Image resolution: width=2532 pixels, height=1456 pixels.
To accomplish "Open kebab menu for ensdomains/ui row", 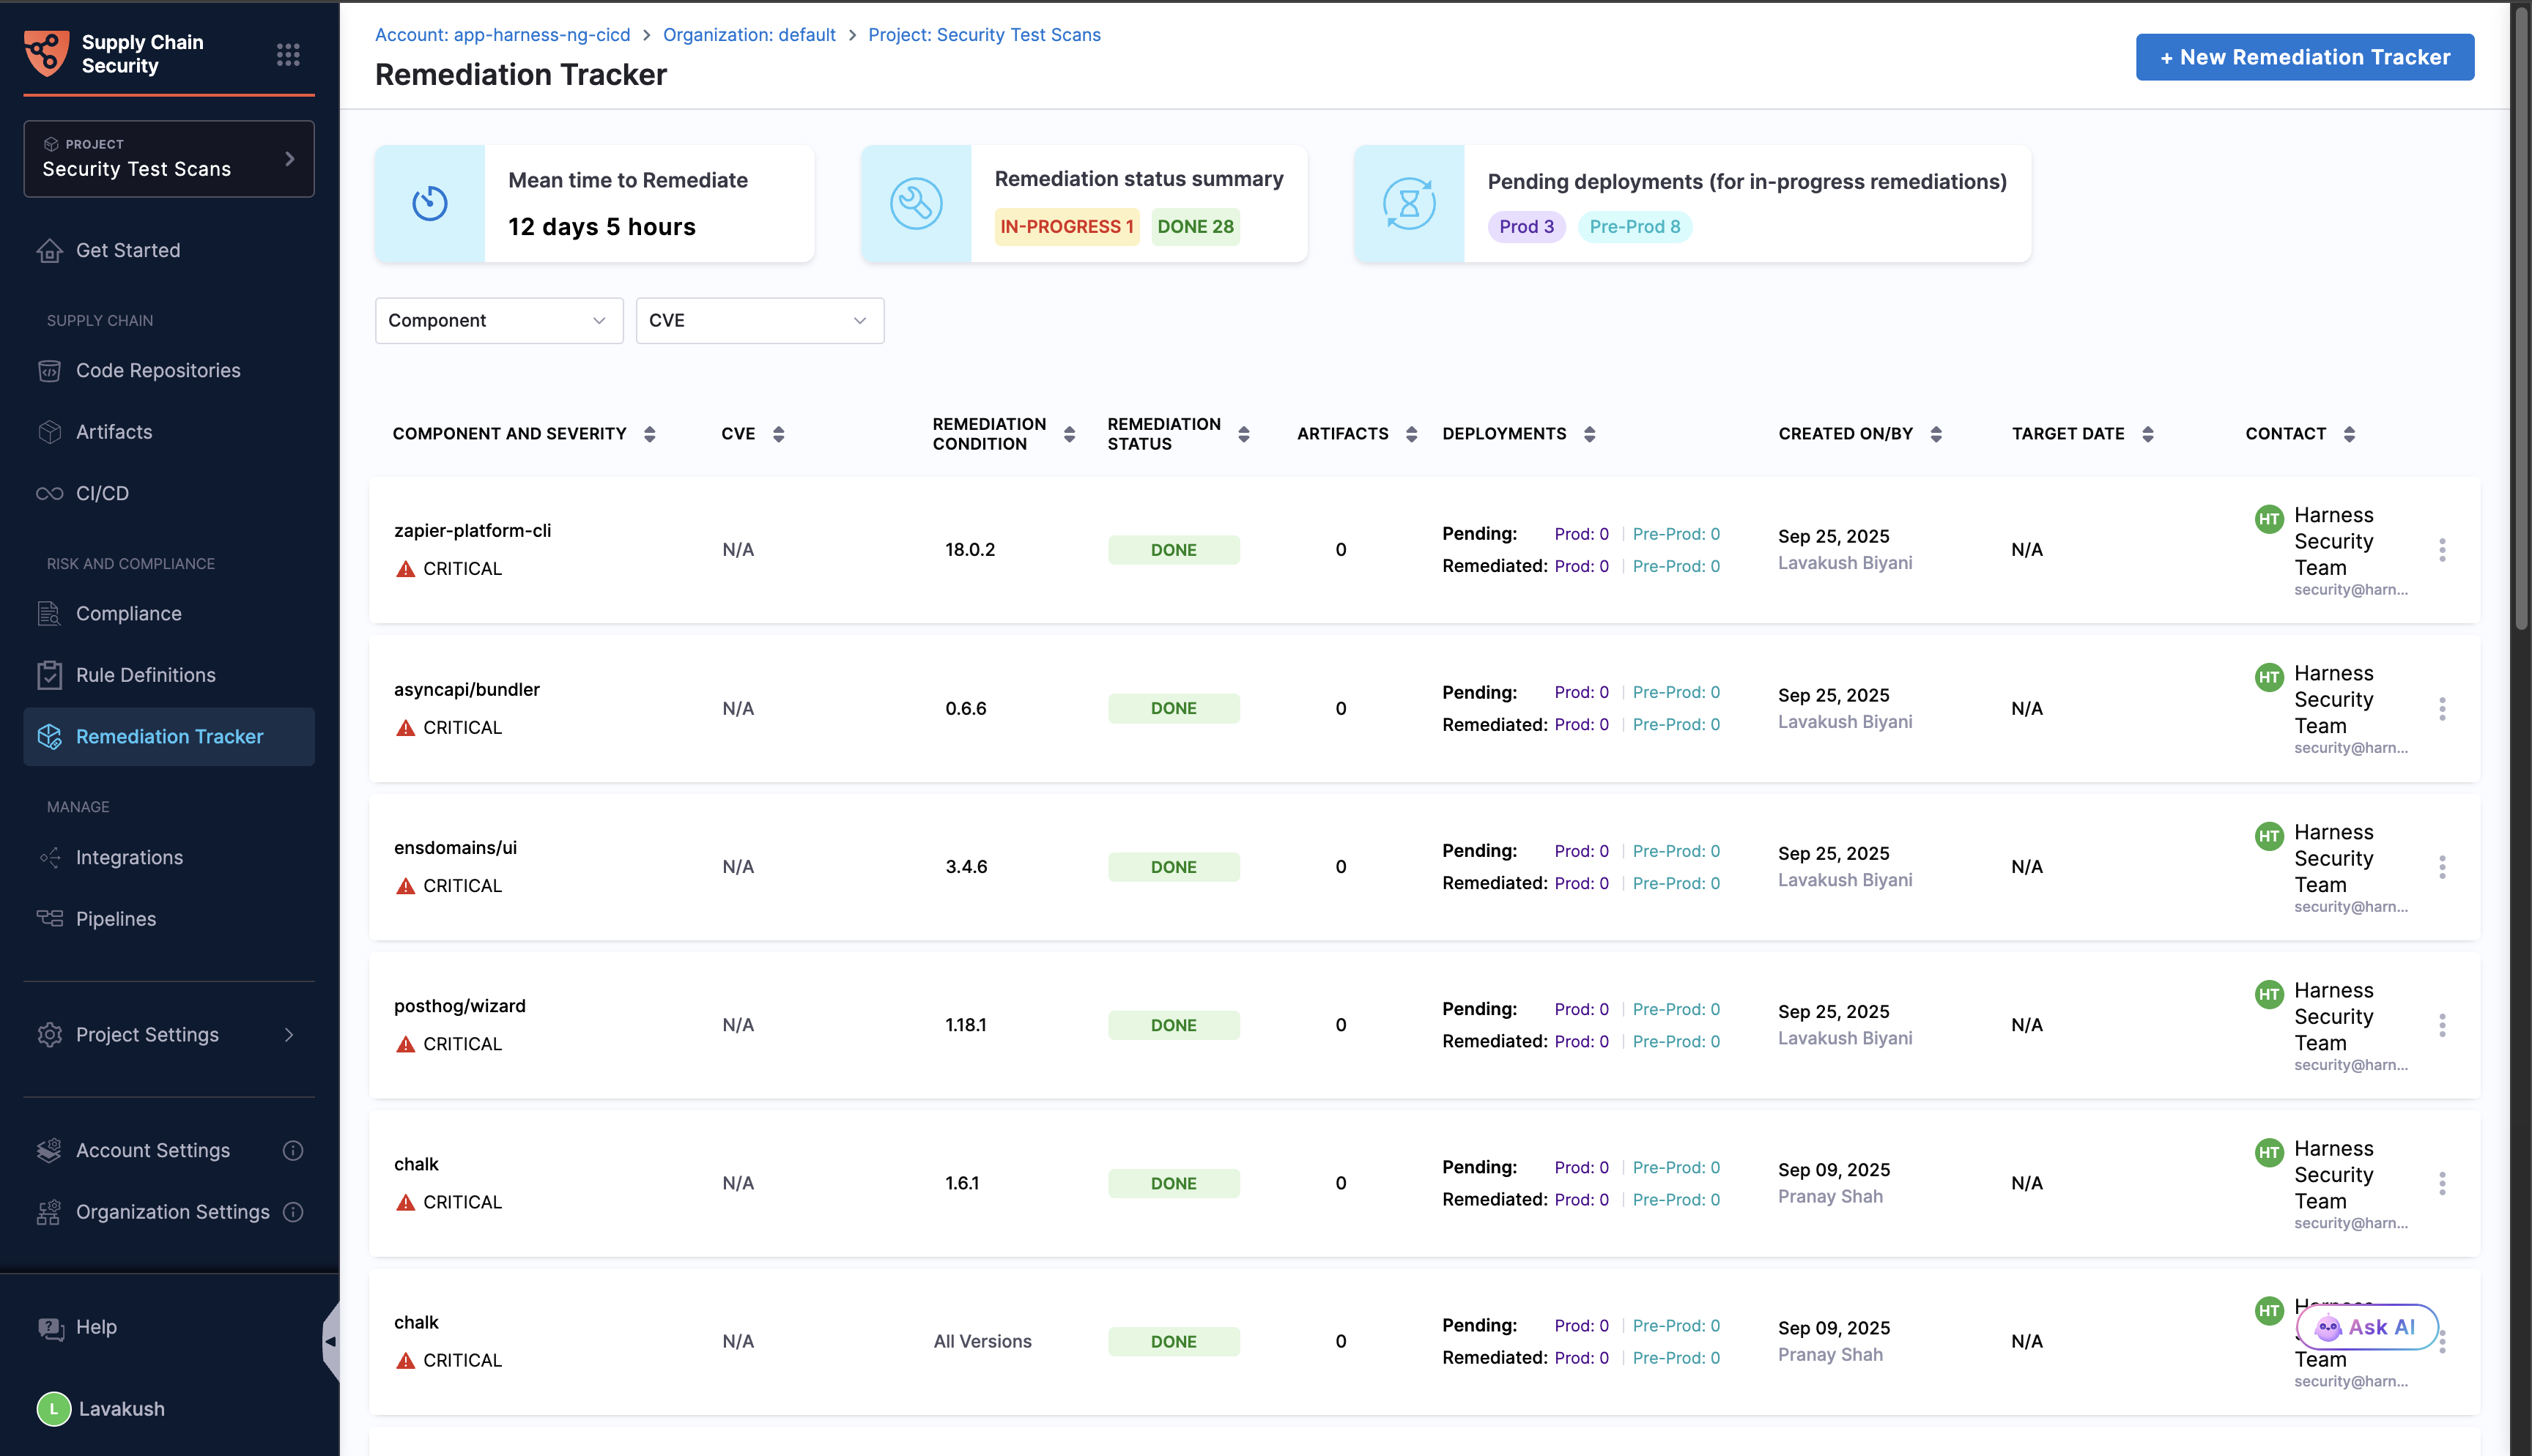I will [2442, 867].
